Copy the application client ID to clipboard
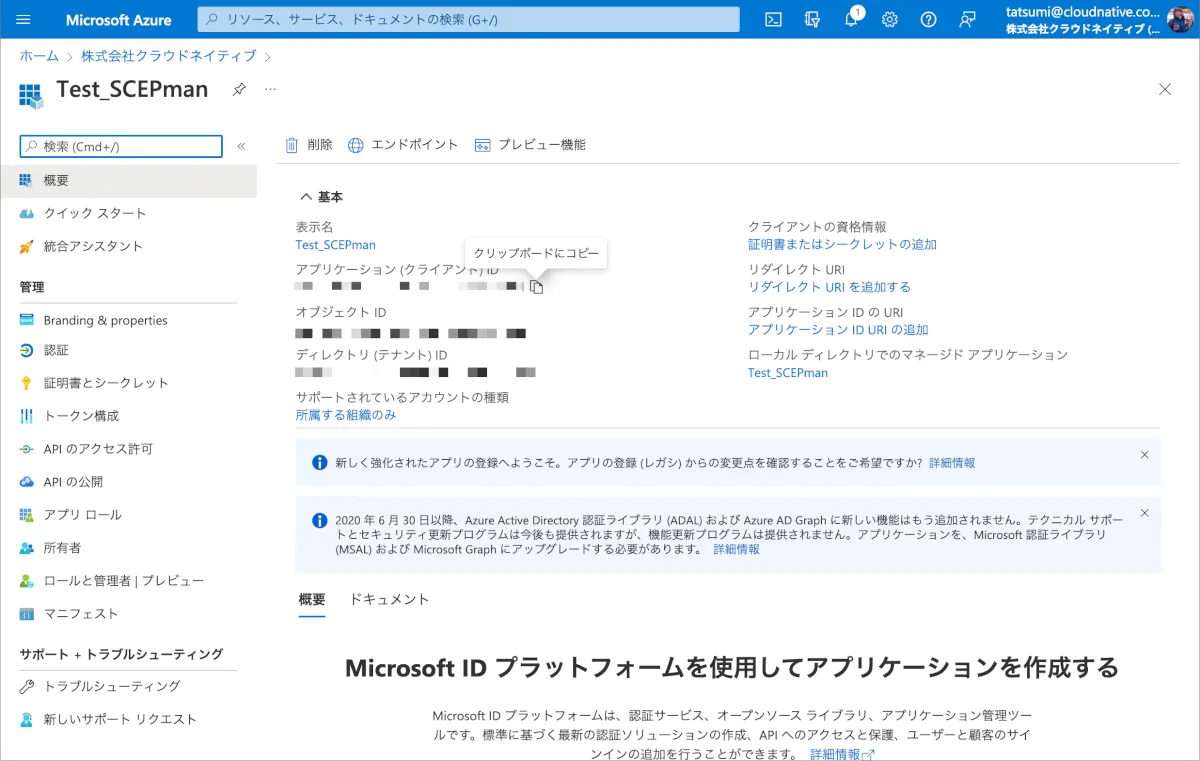 [x=536, y=287]
